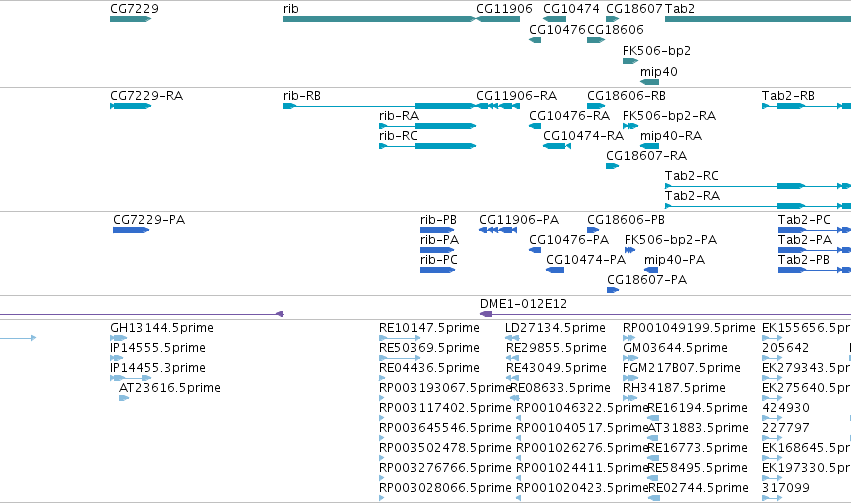Select the FK506-bp2 gene label

(x=657, y=50)
